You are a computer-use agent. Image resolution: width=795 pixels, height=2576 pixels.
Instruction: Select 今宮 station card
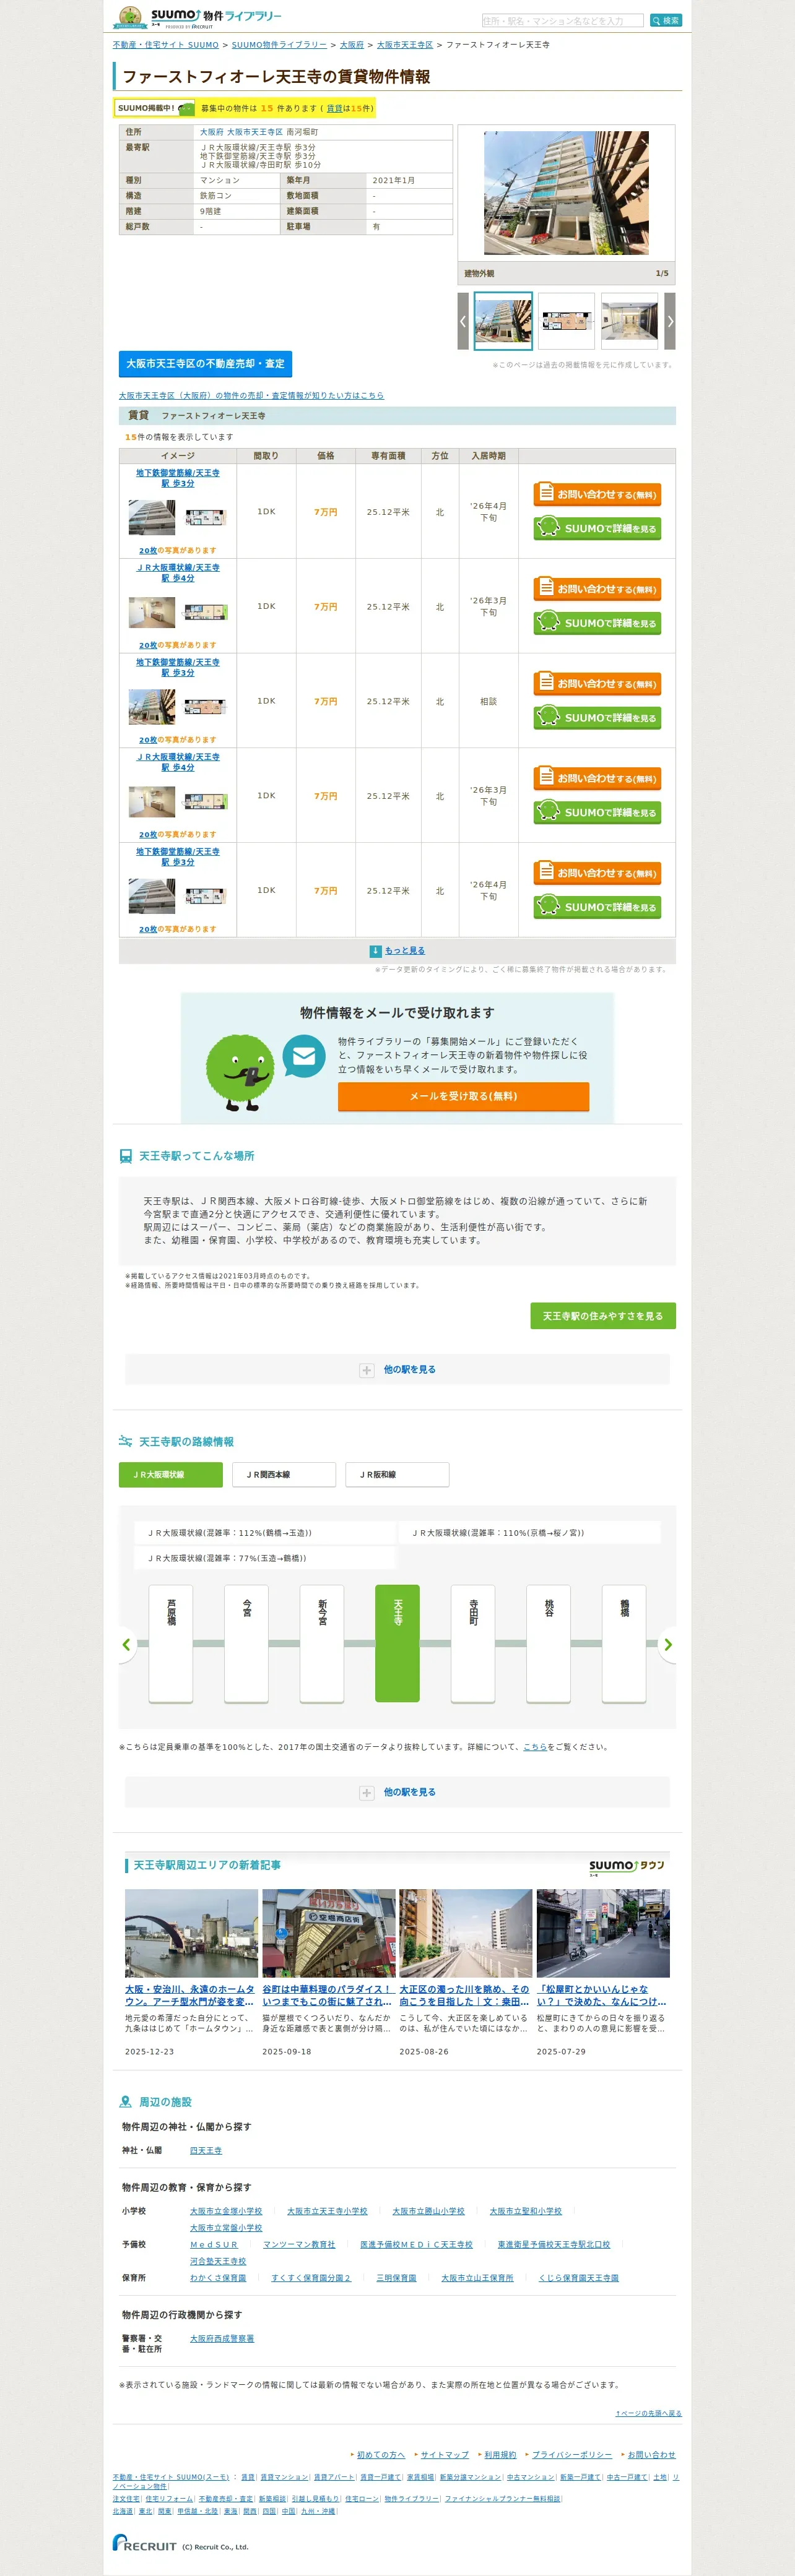pos(247,1643)
